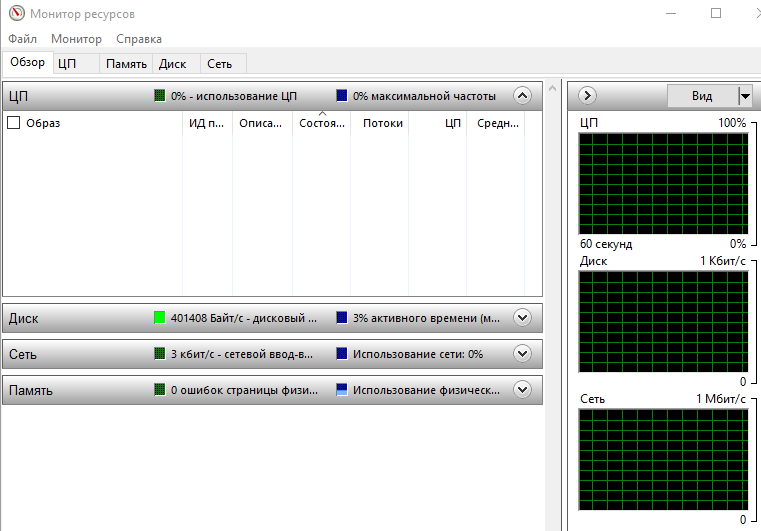Click green network I/O indicator square
Image resolution: width=761 pixels, height=531 pixels.
[160, 354]
